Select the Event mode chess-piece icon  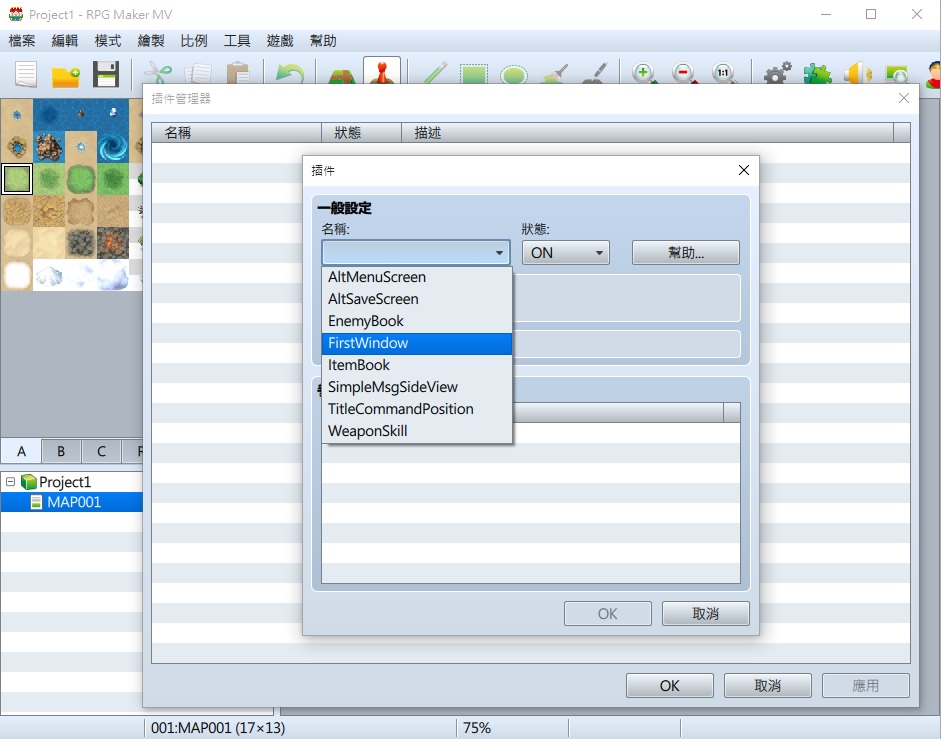click(382, 72)
